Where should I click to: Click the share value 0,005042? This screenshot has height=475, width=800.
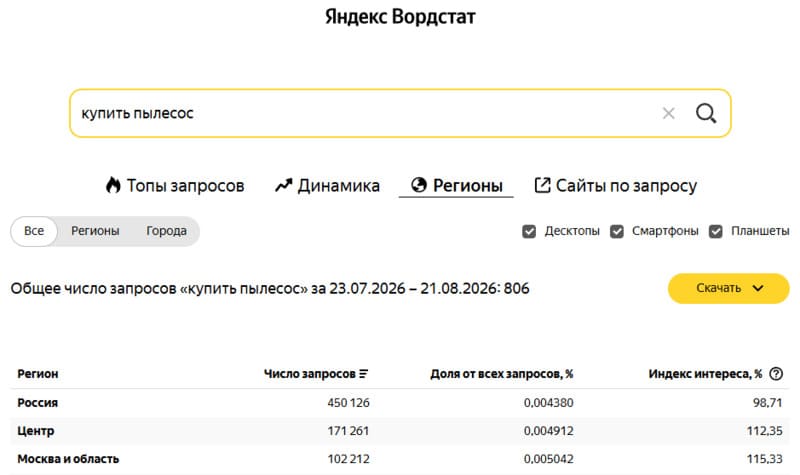click(x=548, y=459)
